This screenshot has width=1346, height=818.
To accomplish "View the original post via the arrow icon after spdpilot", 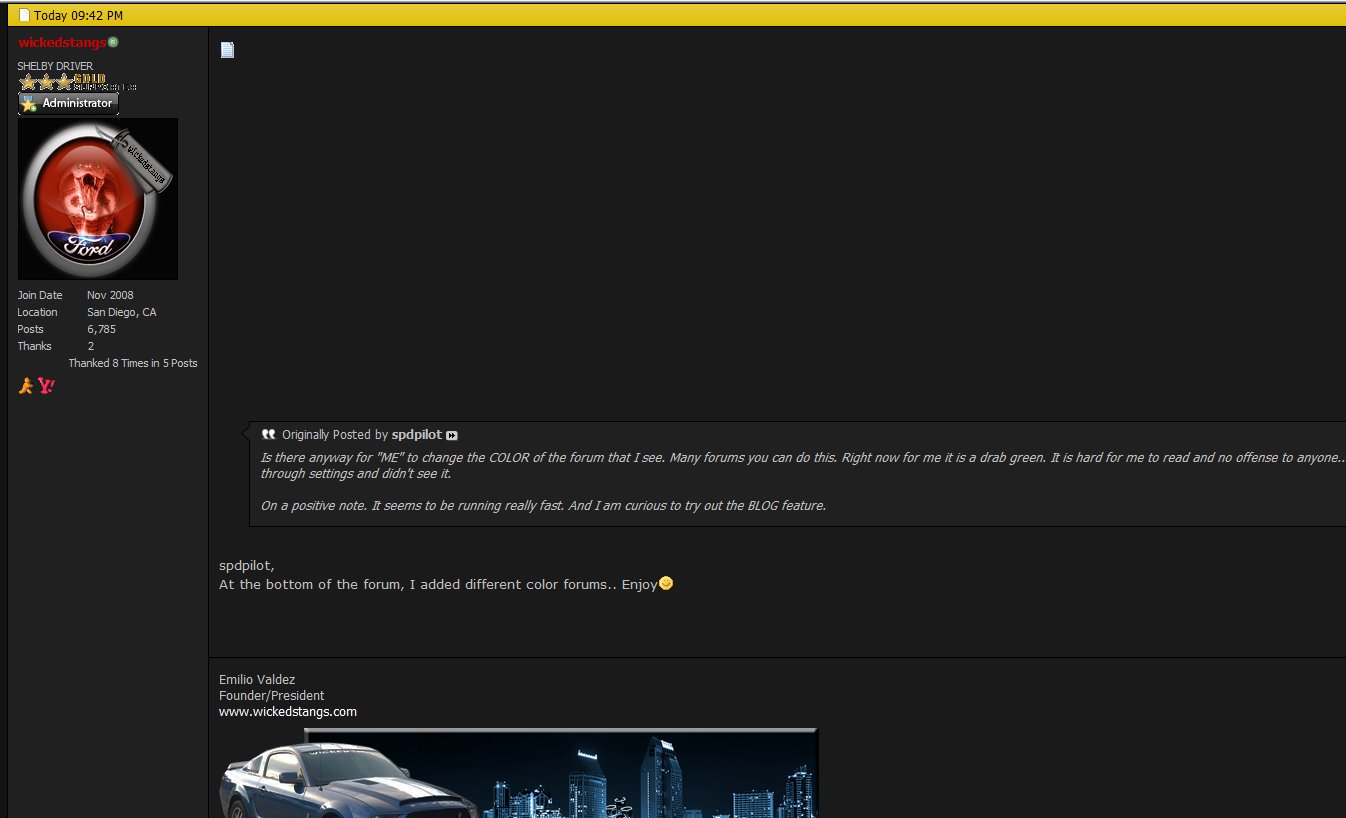I will point(452,436).
